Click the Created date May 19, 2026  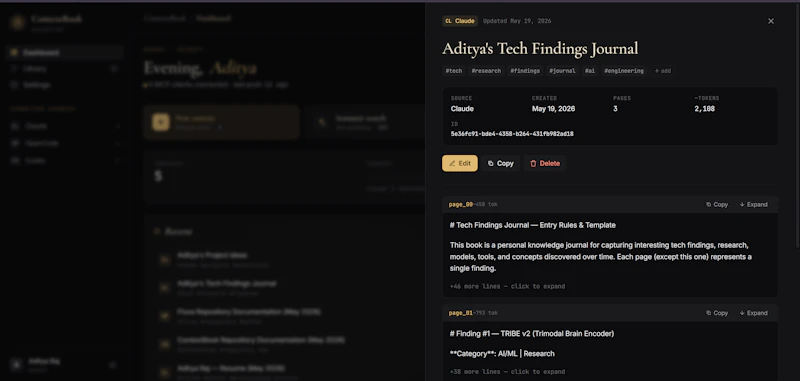pyautogui.click(x=553, y=109)
